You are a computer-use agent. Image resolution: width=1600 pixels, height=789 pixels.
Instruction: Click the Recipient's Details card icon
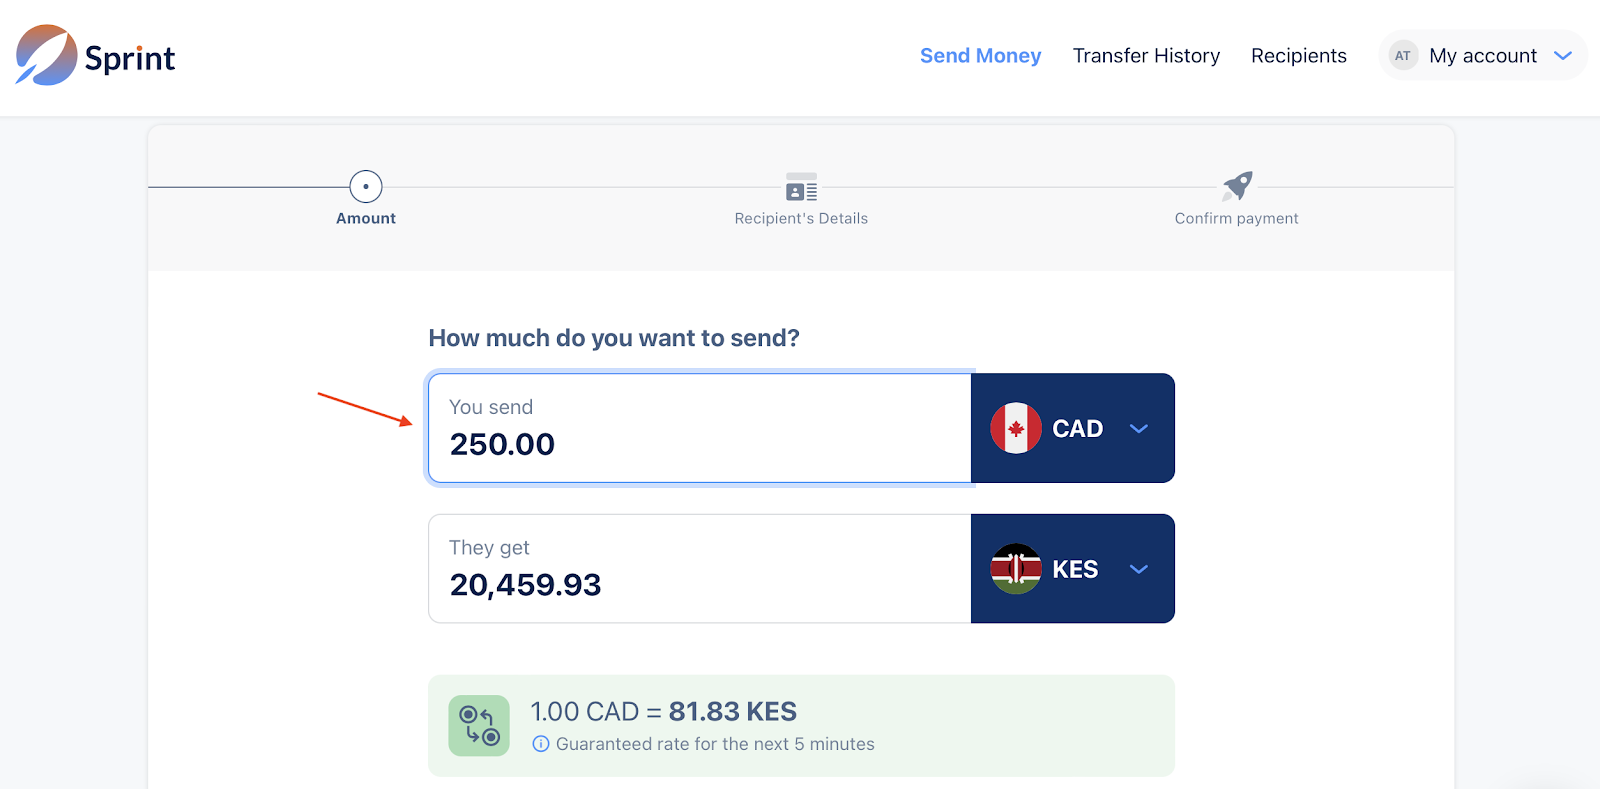click(801, 187)
